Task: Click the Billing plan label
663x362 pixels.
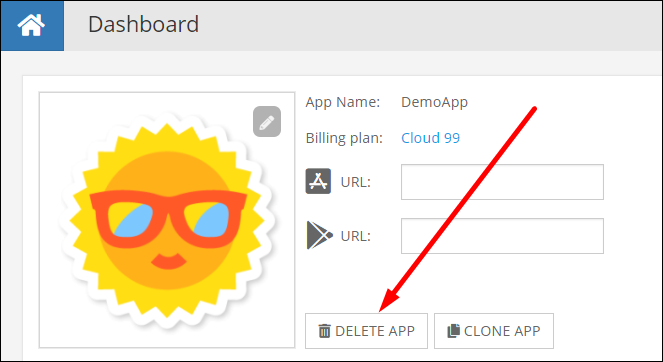Action: pyautogui.click(x=344, y=138)
